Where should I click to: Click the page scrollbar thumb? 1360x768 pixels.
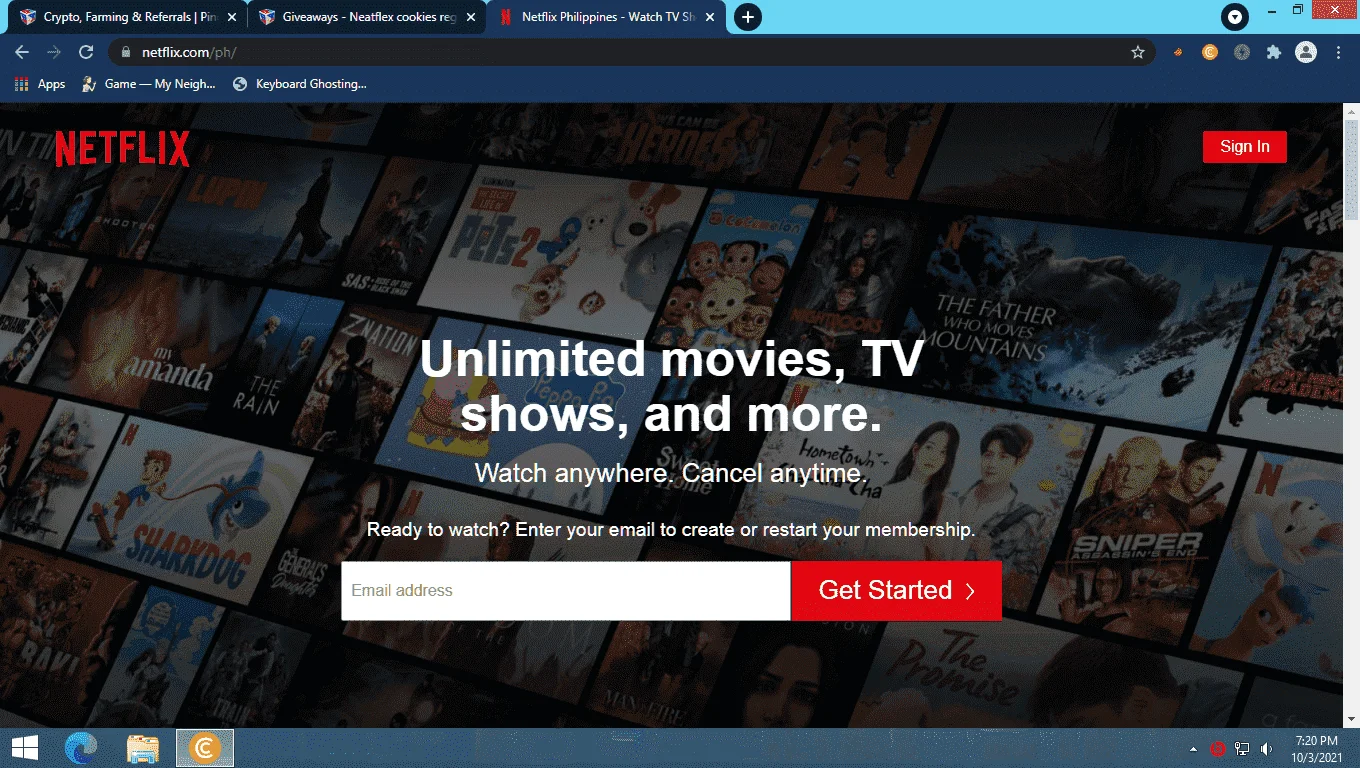(1351, 168)
